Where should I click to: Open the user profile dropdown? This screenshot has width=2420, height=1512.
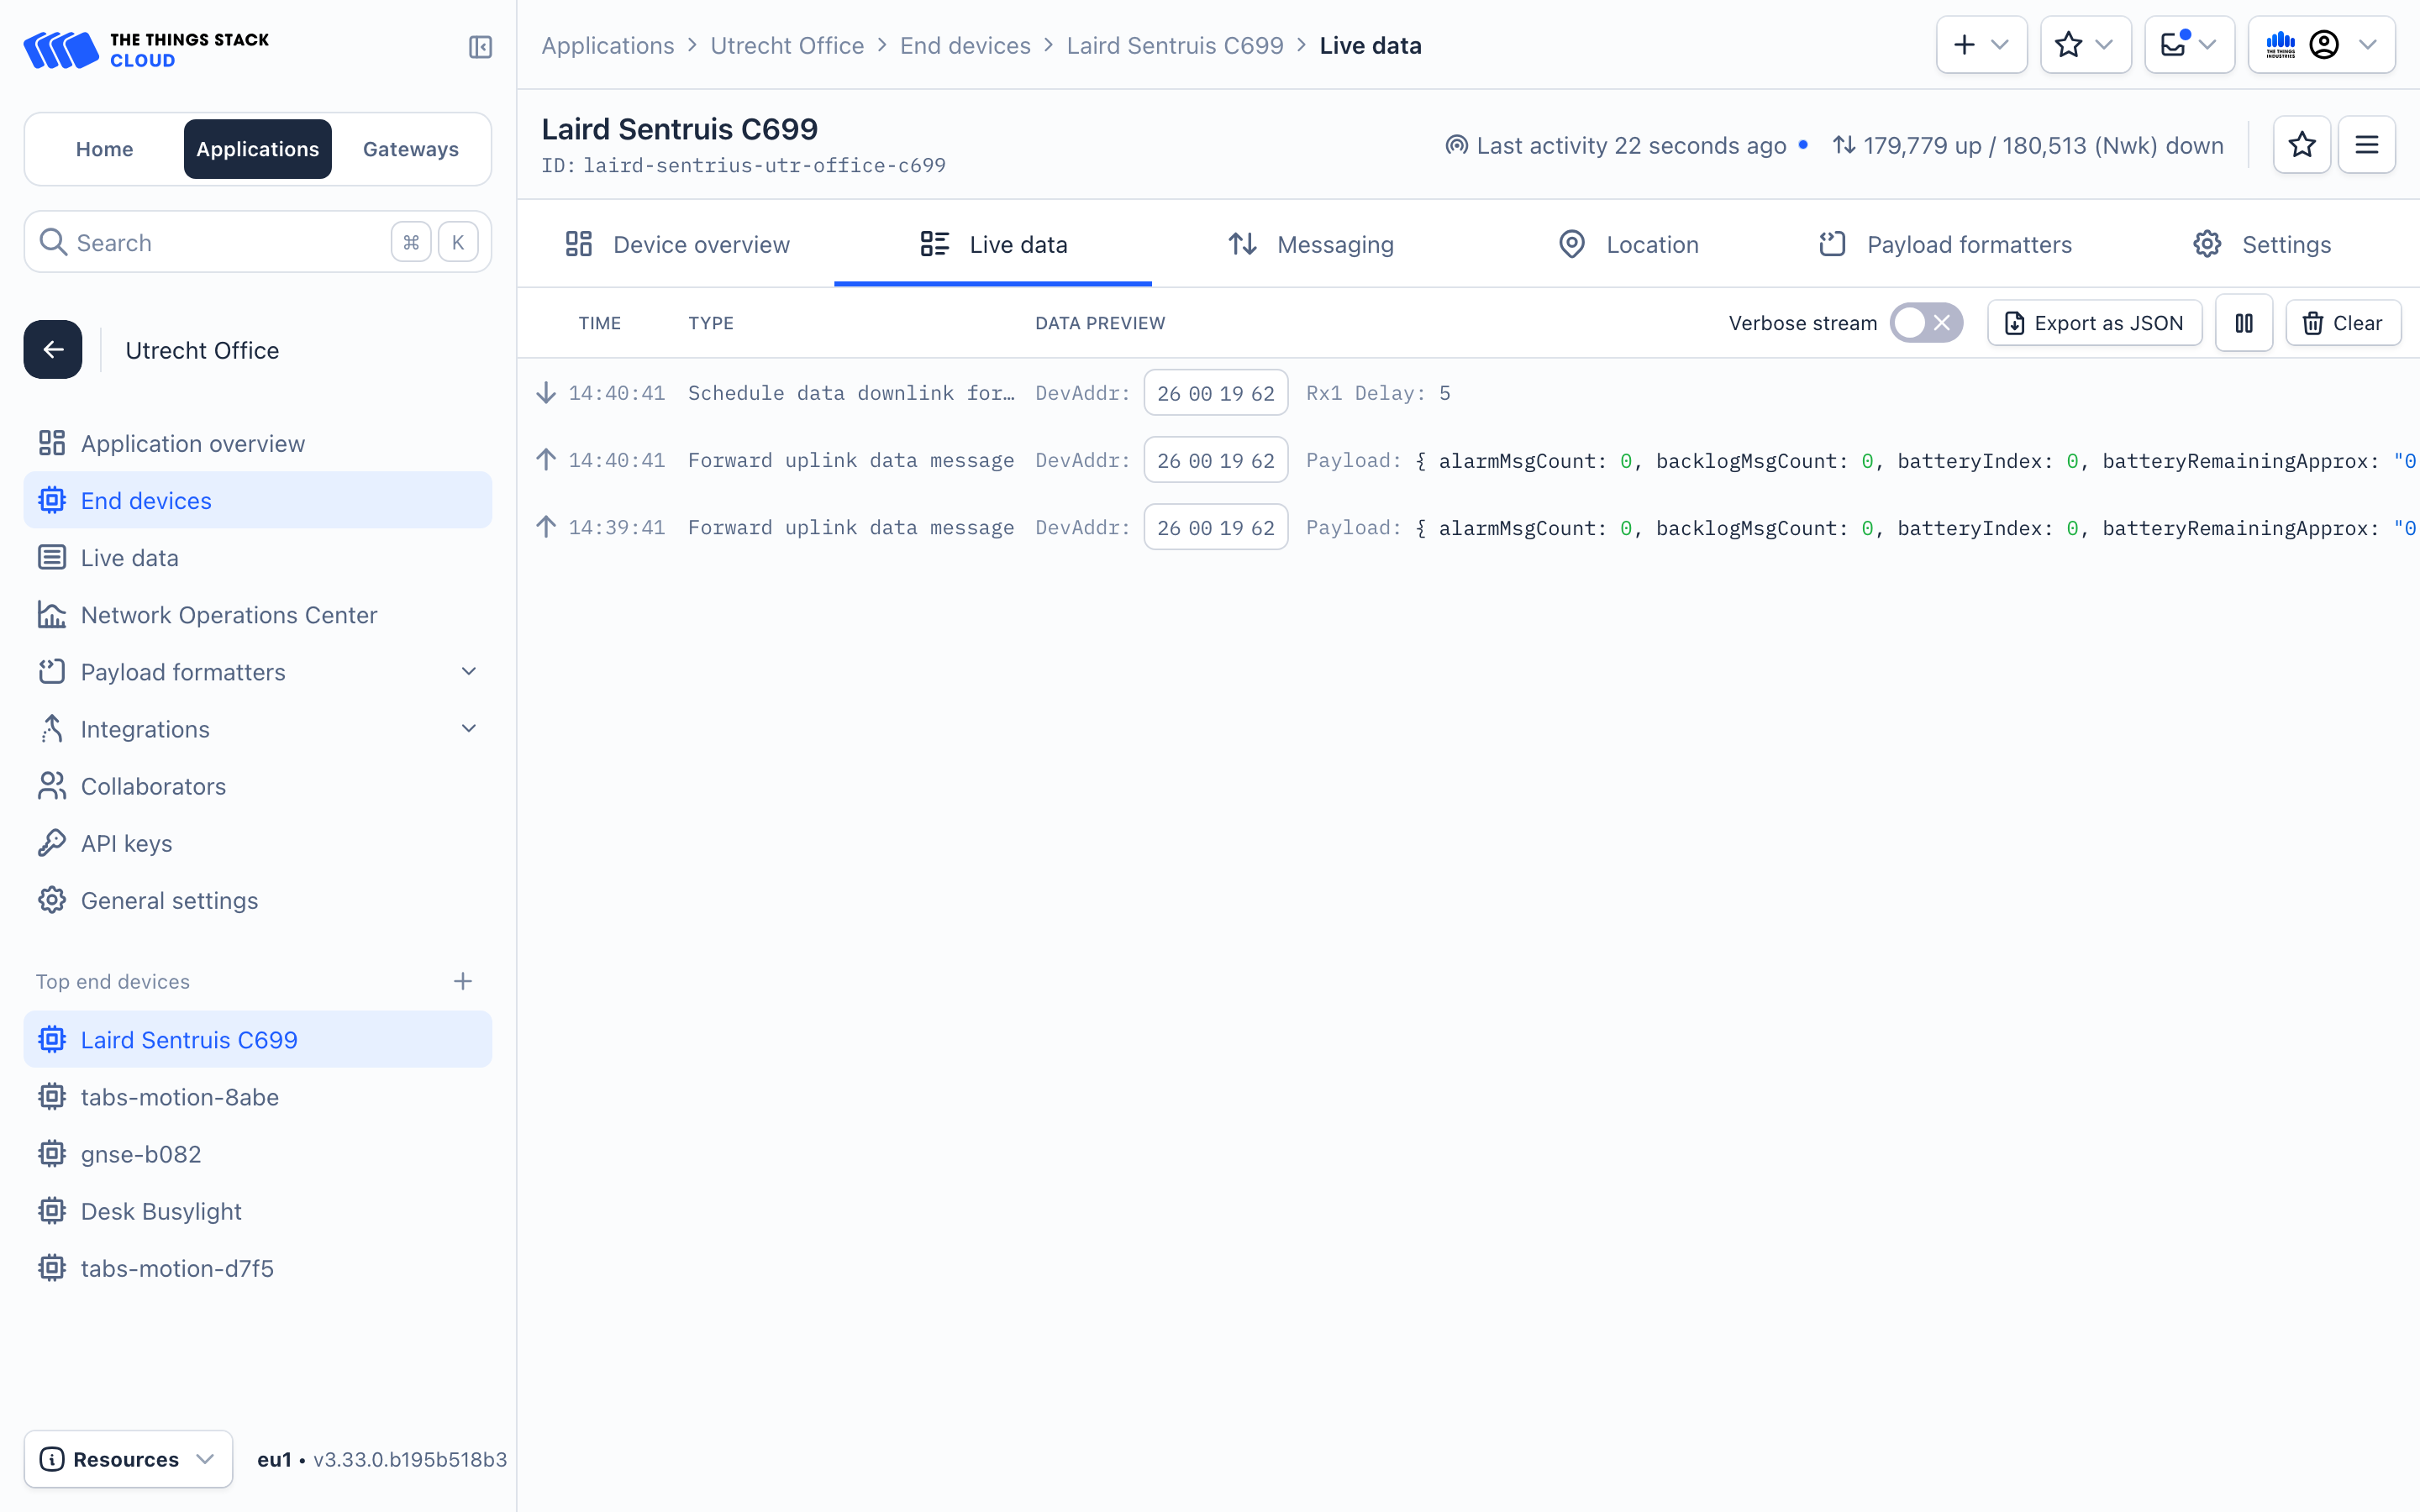tap(2321, 45)
